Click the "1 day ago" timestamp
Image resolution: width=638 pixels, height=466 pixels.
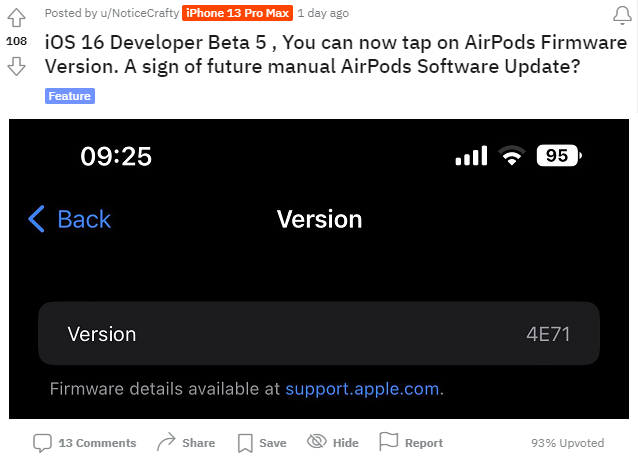(323, 13)
